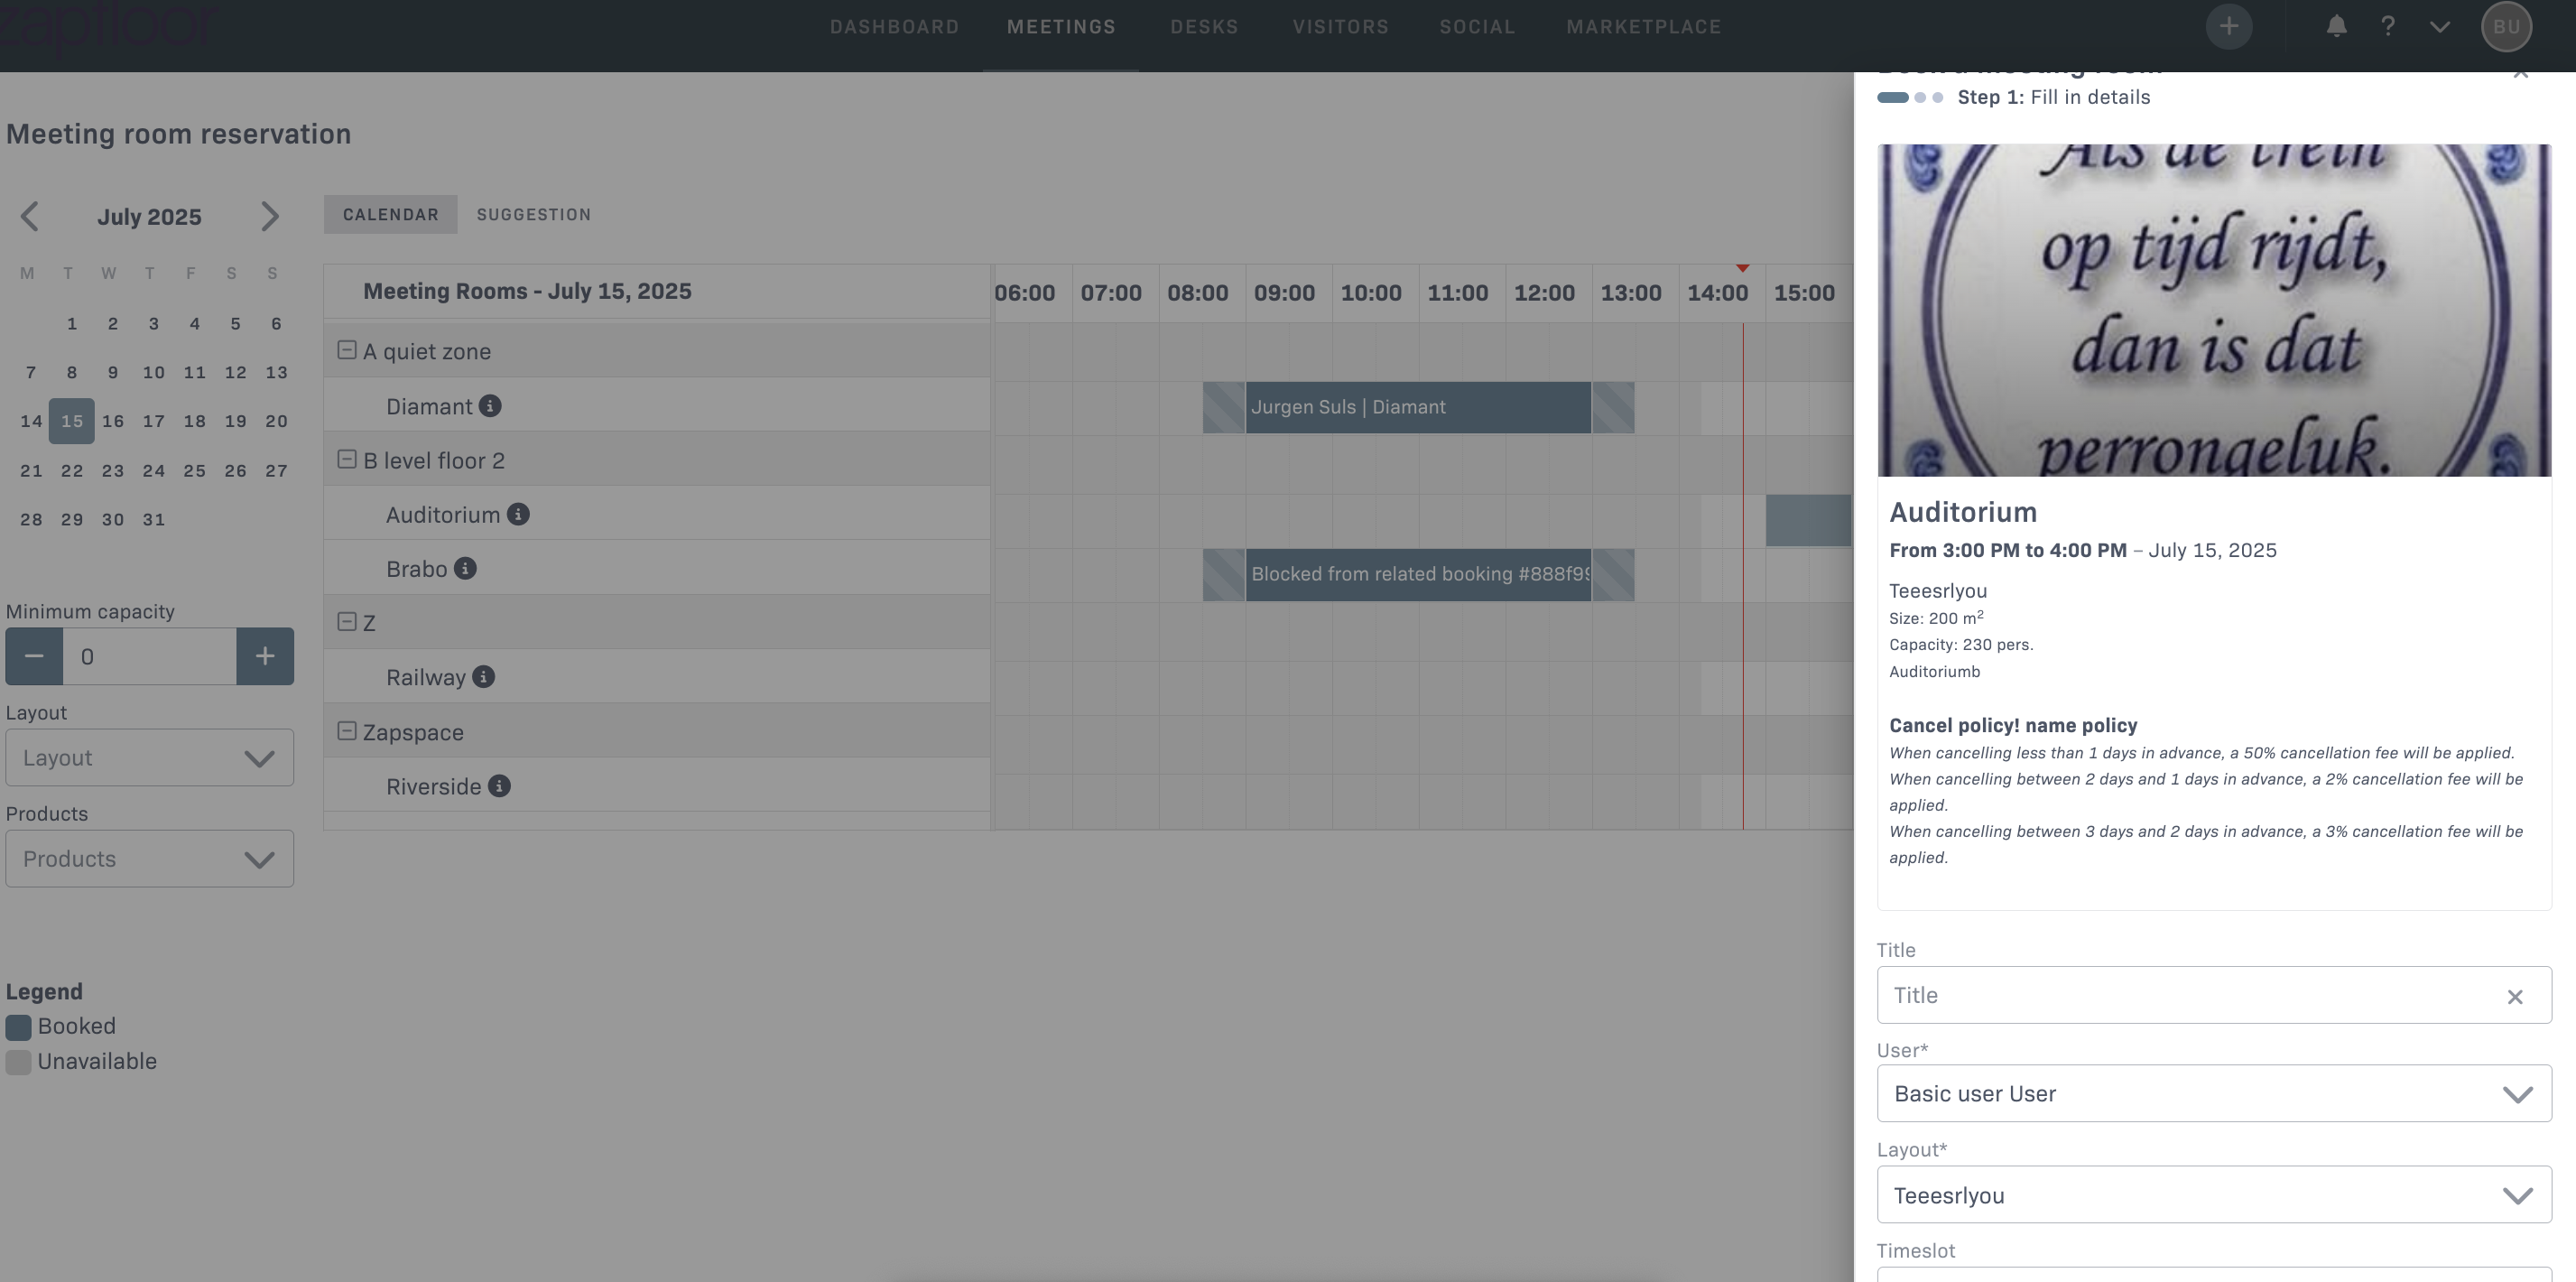Click the July 2025 month label
The width and height of the screenshot is (2576, 1282).
click(x=149, y=217)
